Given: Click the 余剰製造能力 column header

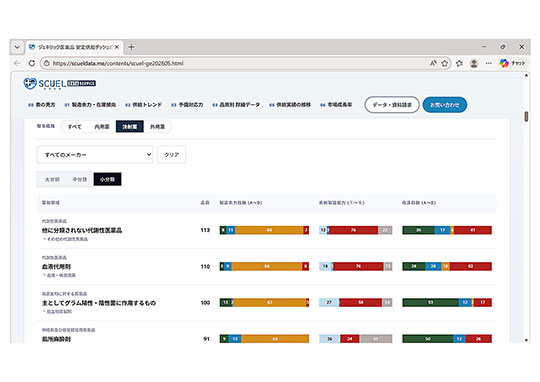Looking at the screenshot, I should (341, 203).
